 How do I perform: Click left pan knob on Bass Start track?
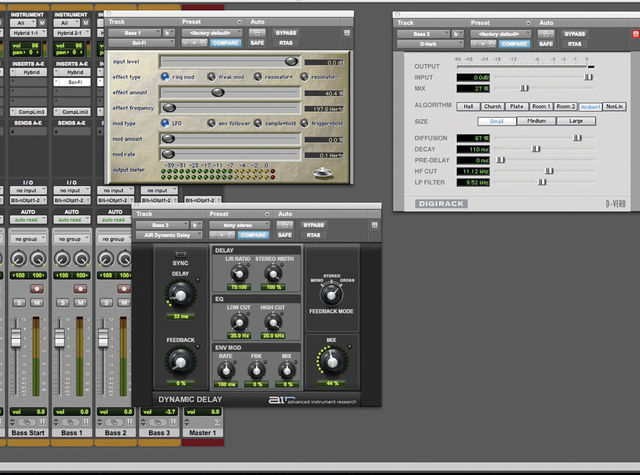click(x=18, y=259)
